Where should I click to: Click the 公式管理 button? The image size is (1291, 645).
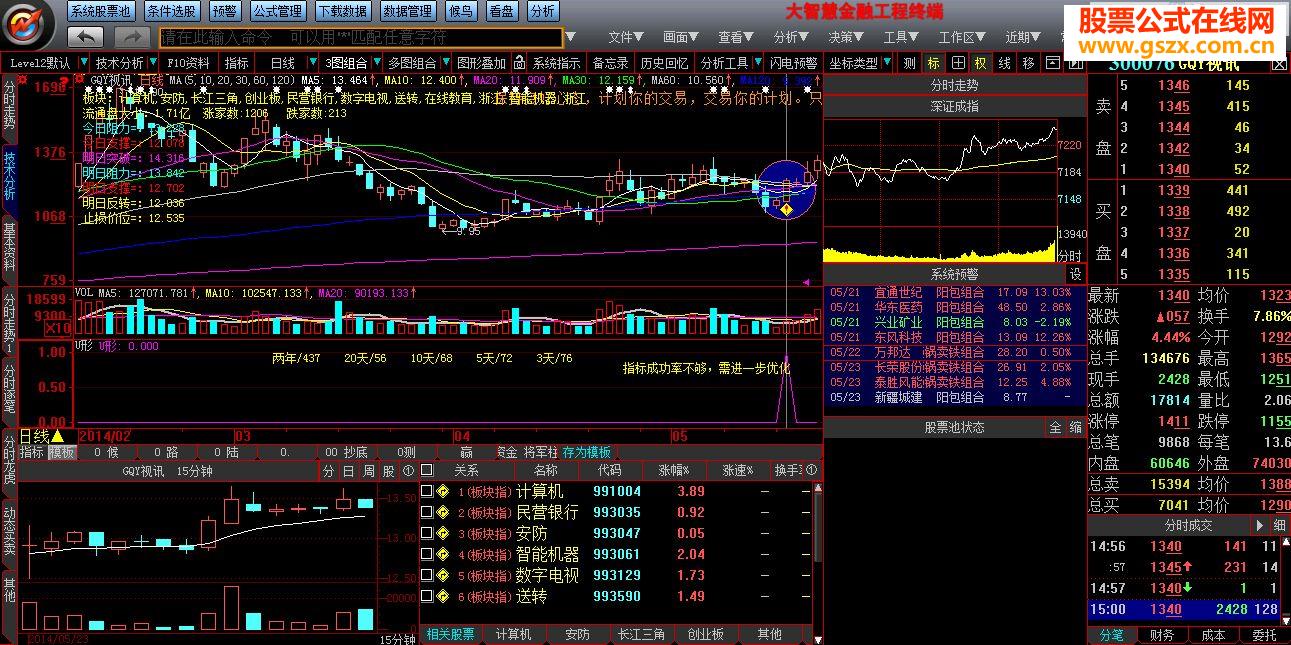277,11
